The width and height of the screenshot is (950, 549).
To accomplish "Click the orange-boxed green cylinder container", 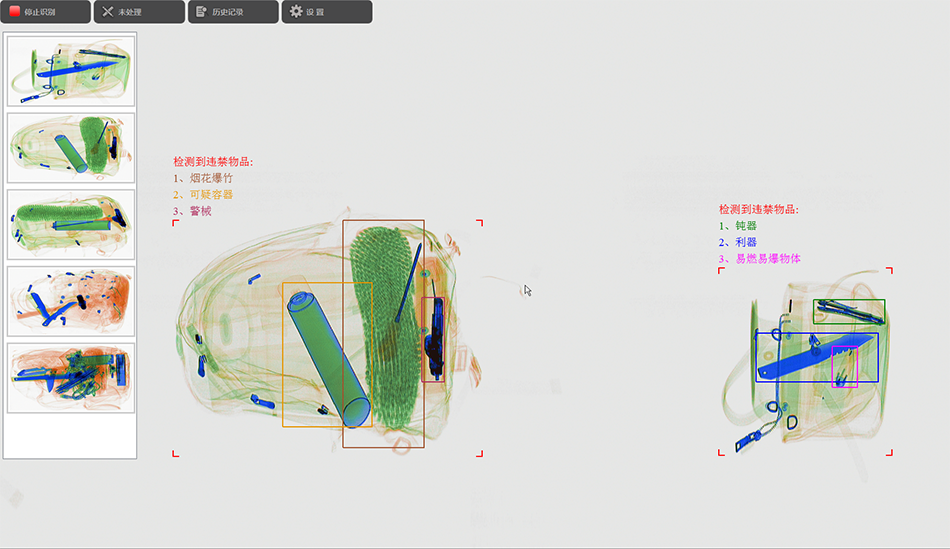I will tap(326, 357).
